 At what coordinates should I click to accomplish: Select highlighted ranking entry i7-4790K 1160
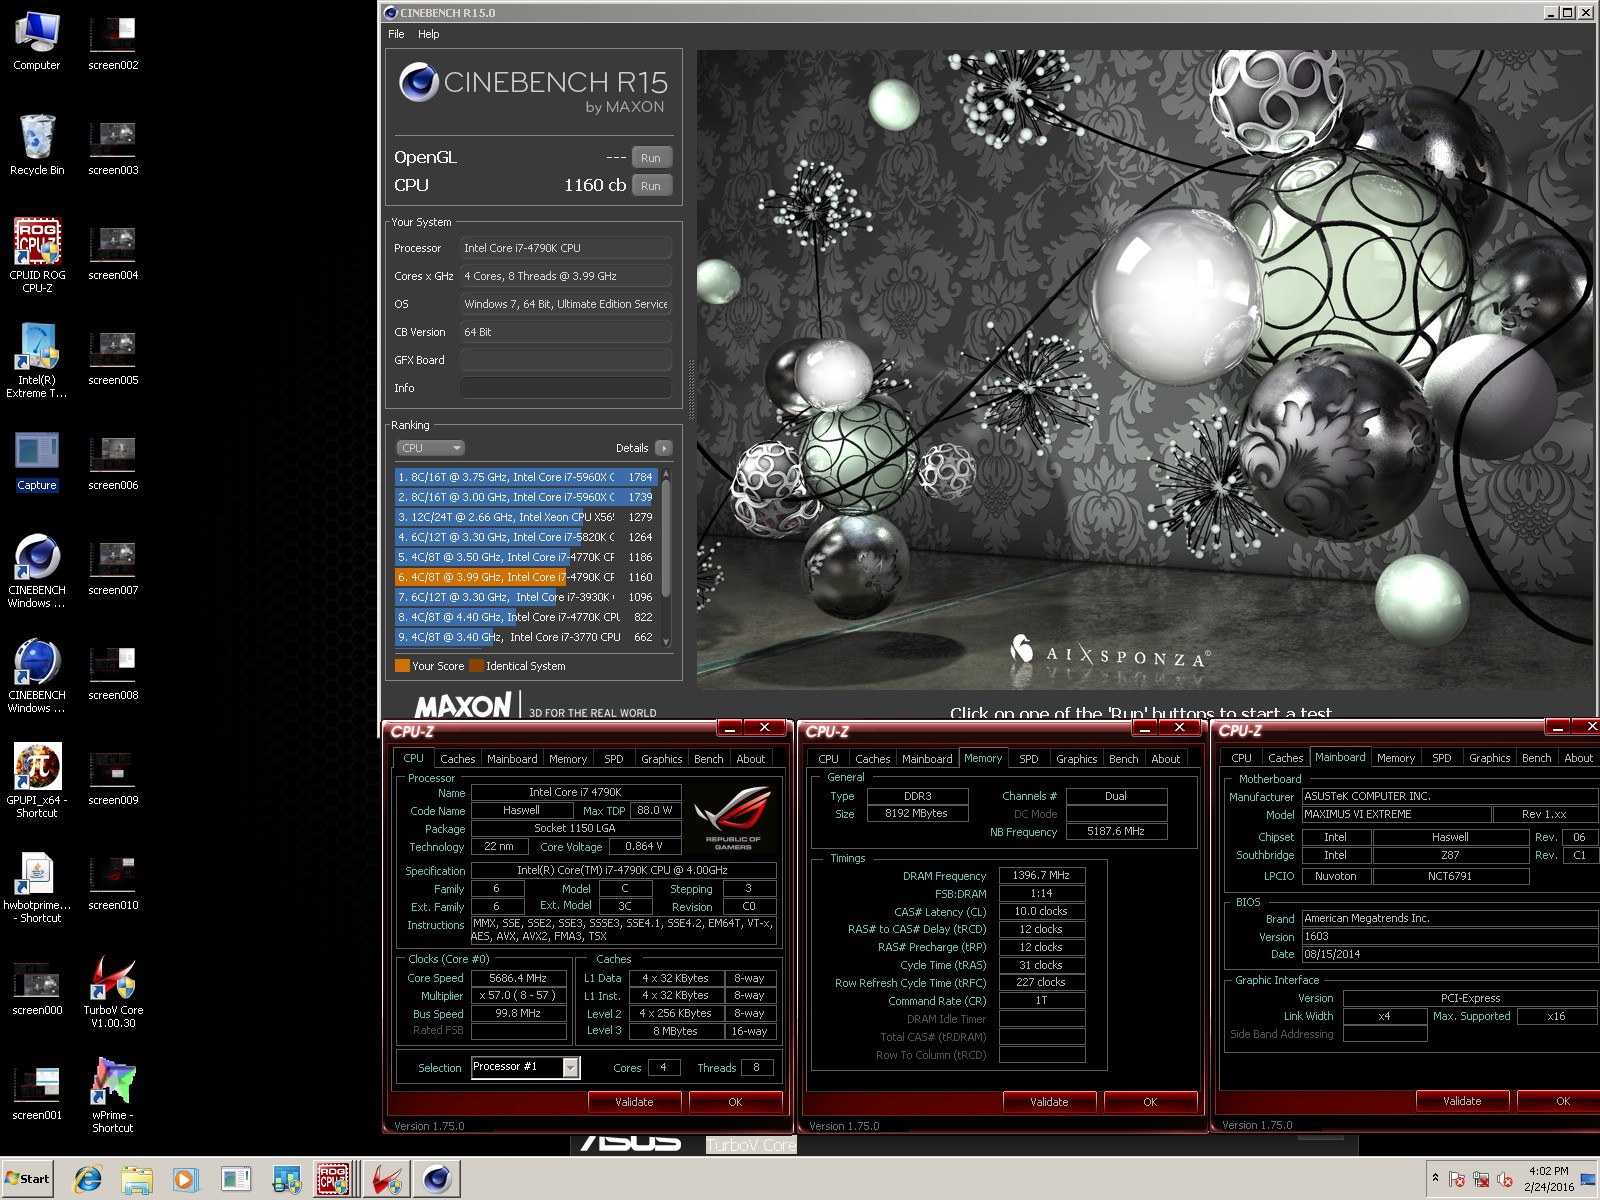click(x=526, y=577)
